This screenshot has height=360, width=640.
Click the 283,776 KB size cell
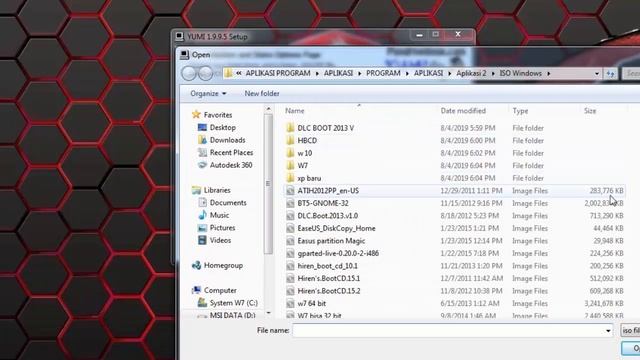click(606, 191)
